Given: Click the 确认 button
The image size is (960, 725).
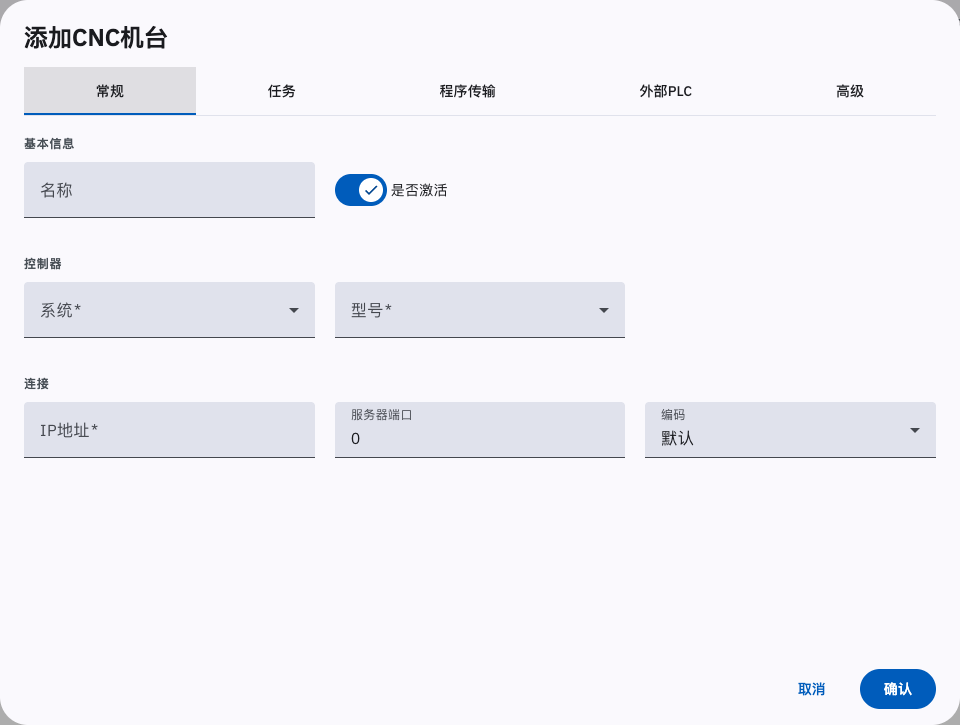Looking at the screenshot, I should [898, 689].
